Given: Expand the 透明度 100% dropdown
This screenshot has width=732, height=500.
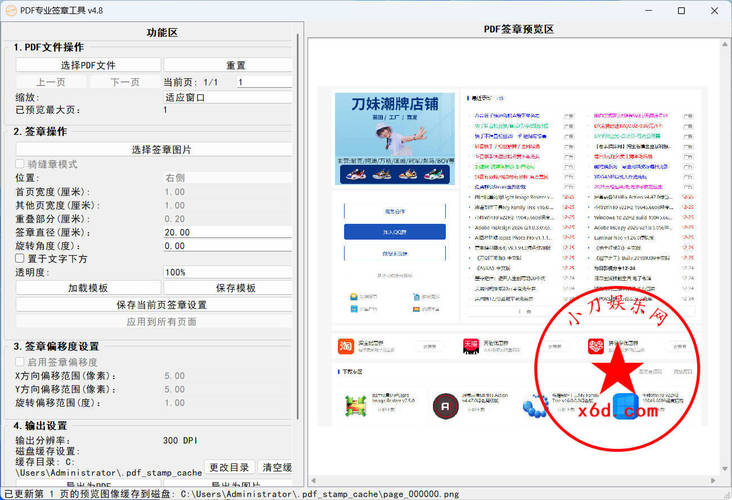Looking at the screenshot, I should [227, 272].
